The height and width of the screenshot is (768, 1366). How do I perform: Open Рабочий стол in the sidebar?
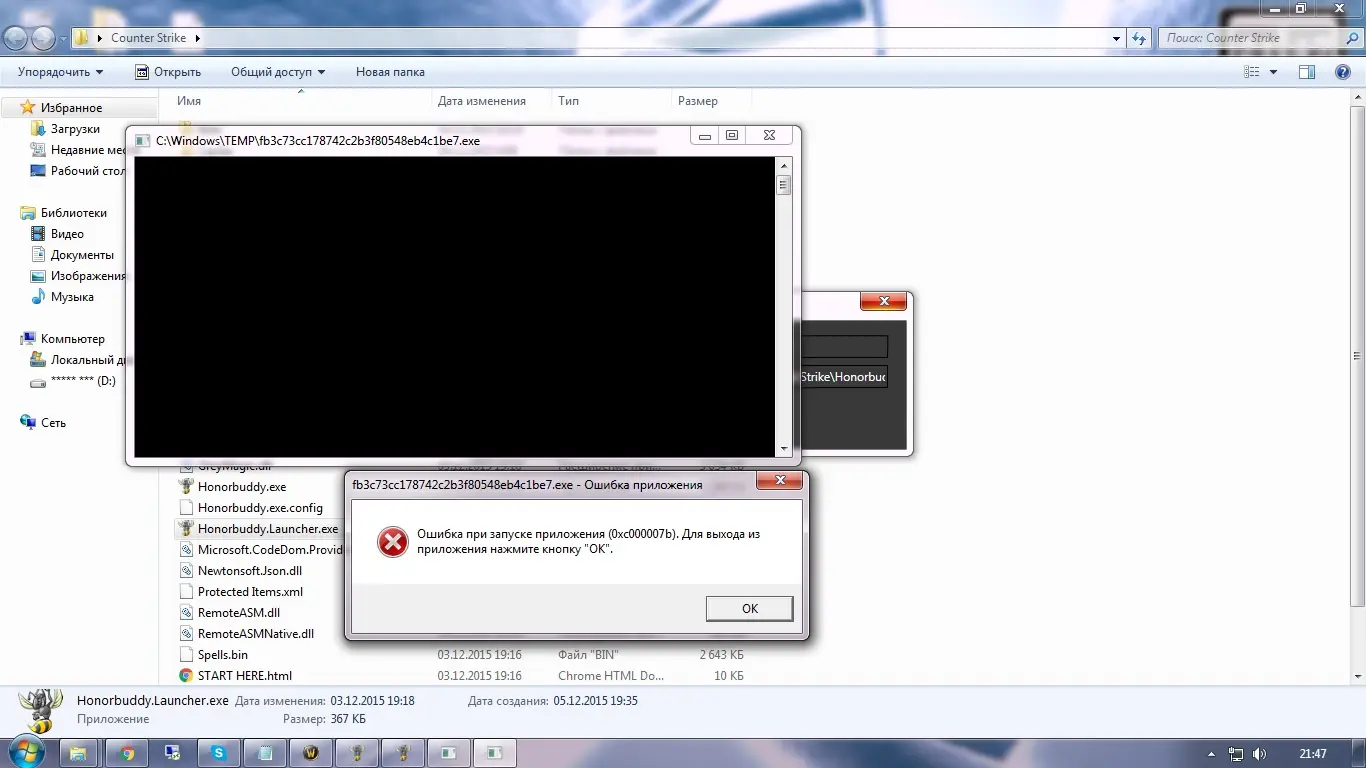88,171
